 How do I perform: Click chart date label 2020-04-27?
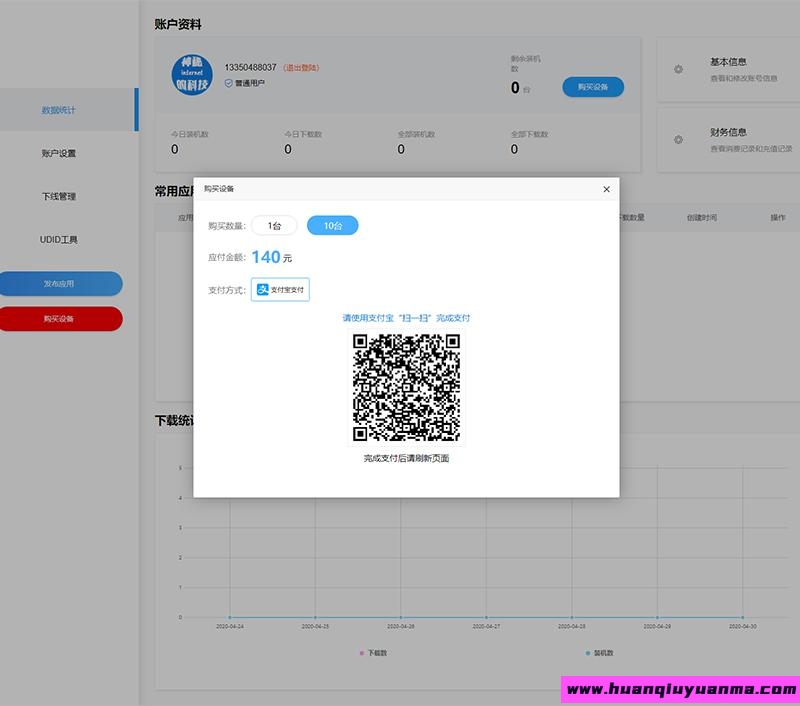pos(486,626)
